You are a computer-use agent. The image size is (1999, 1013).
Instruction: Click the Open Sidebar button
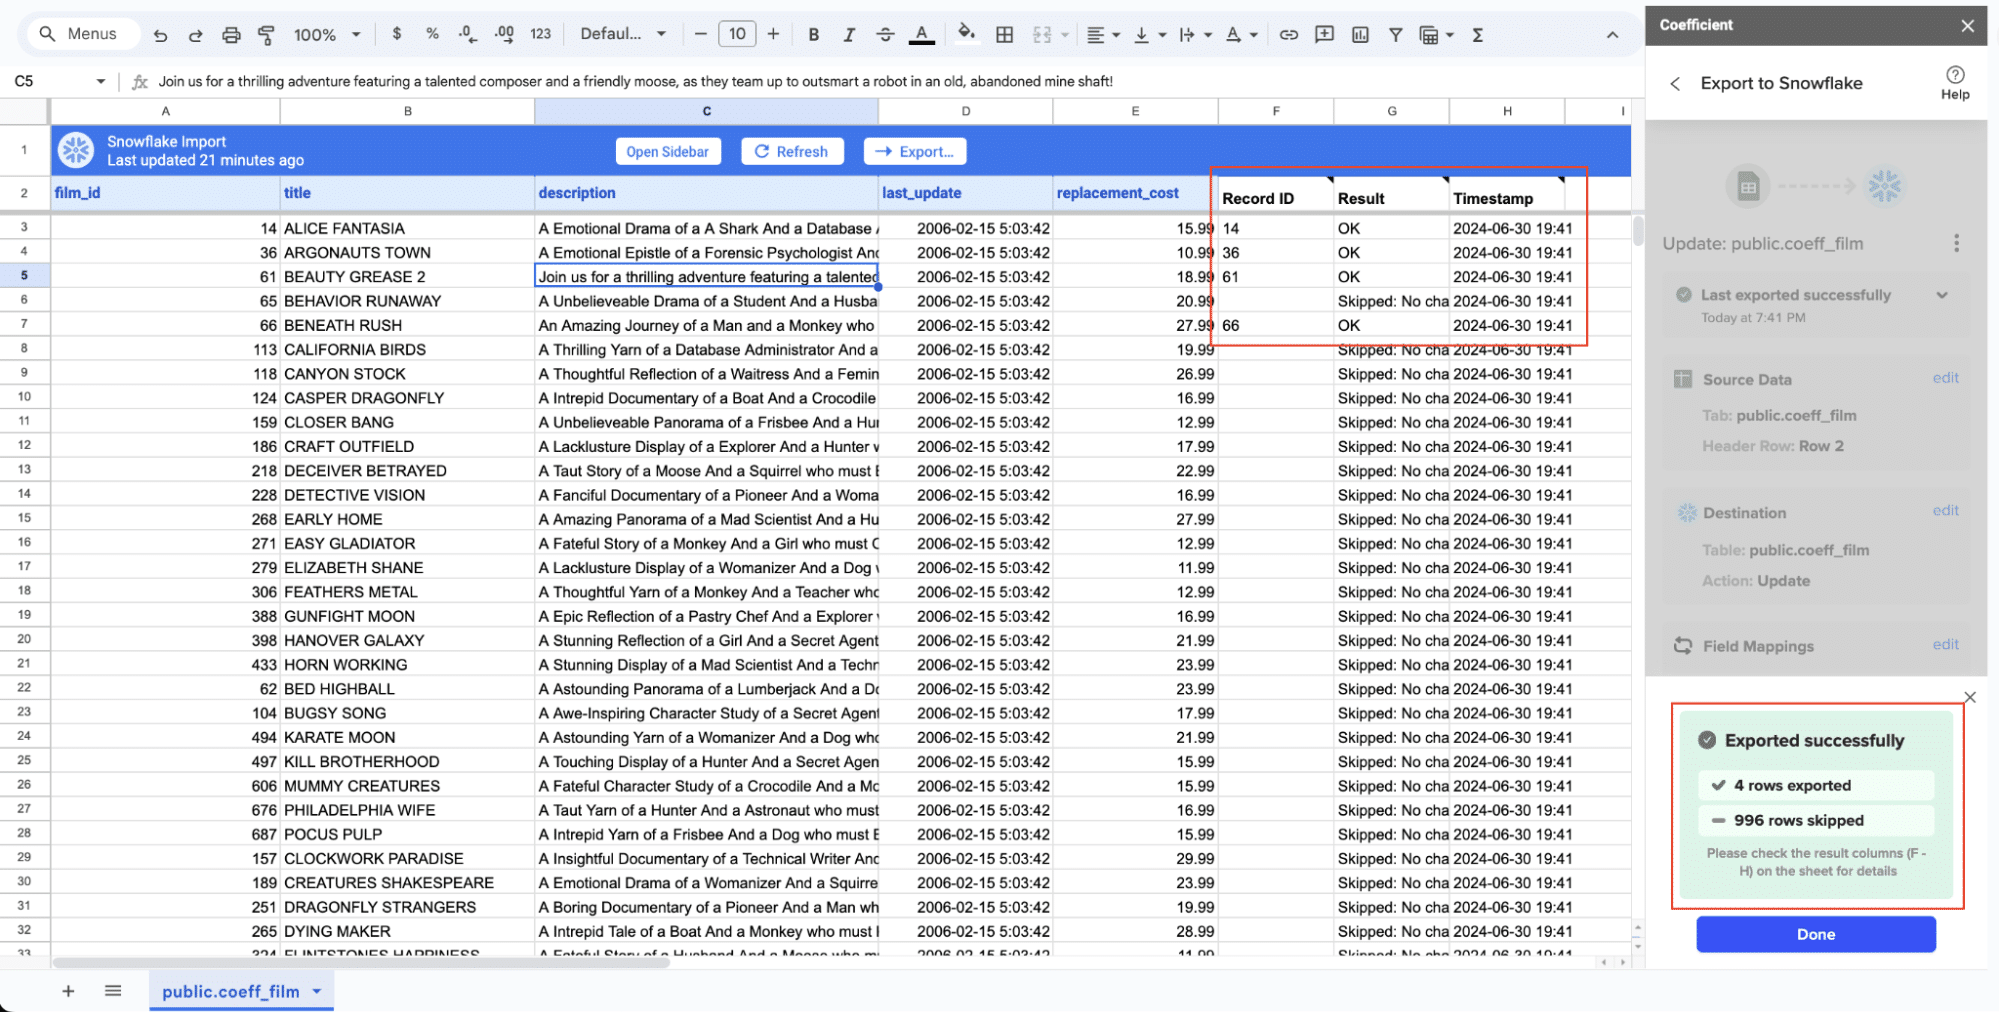coord(667,151)
